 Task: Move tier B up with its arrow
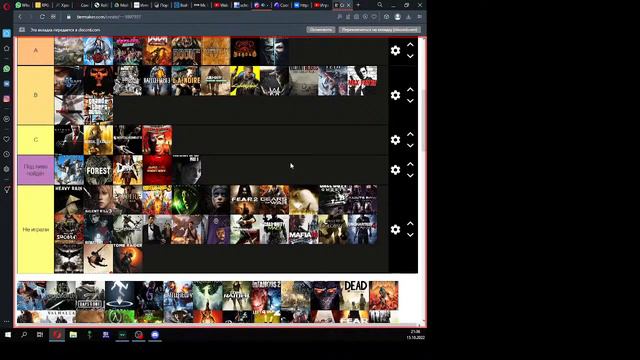tap(410, 89)
